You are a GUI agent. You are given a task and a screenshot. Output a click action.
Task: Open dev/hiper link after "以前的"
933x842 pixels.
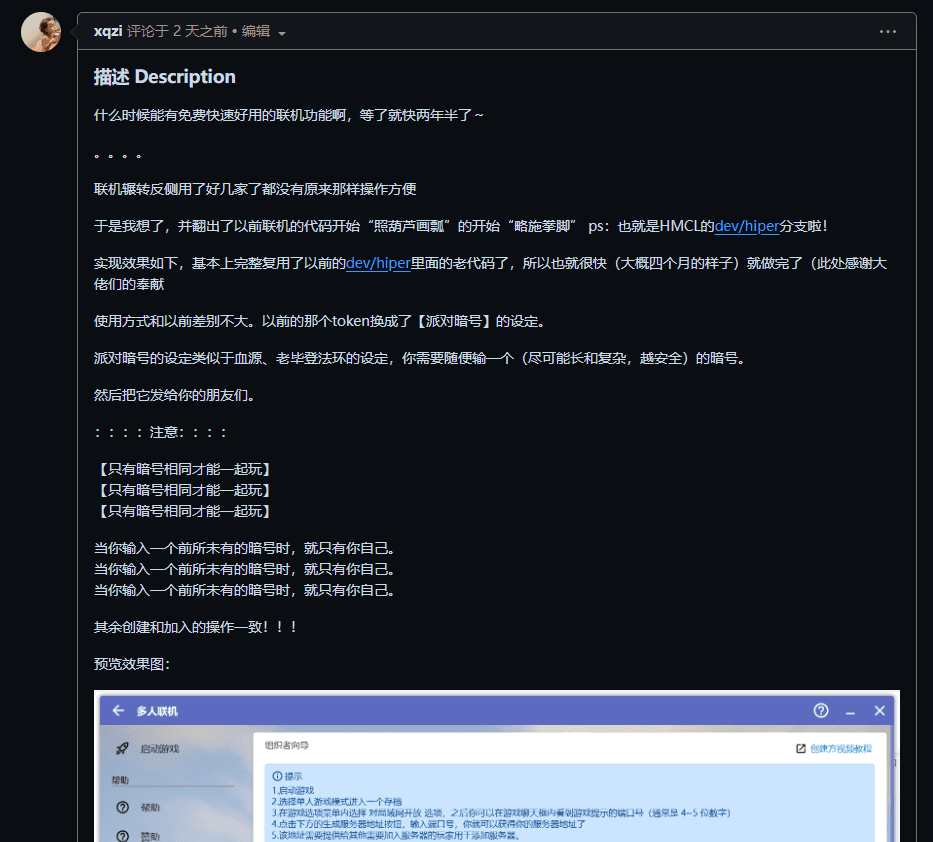click(x=378, y=264)
